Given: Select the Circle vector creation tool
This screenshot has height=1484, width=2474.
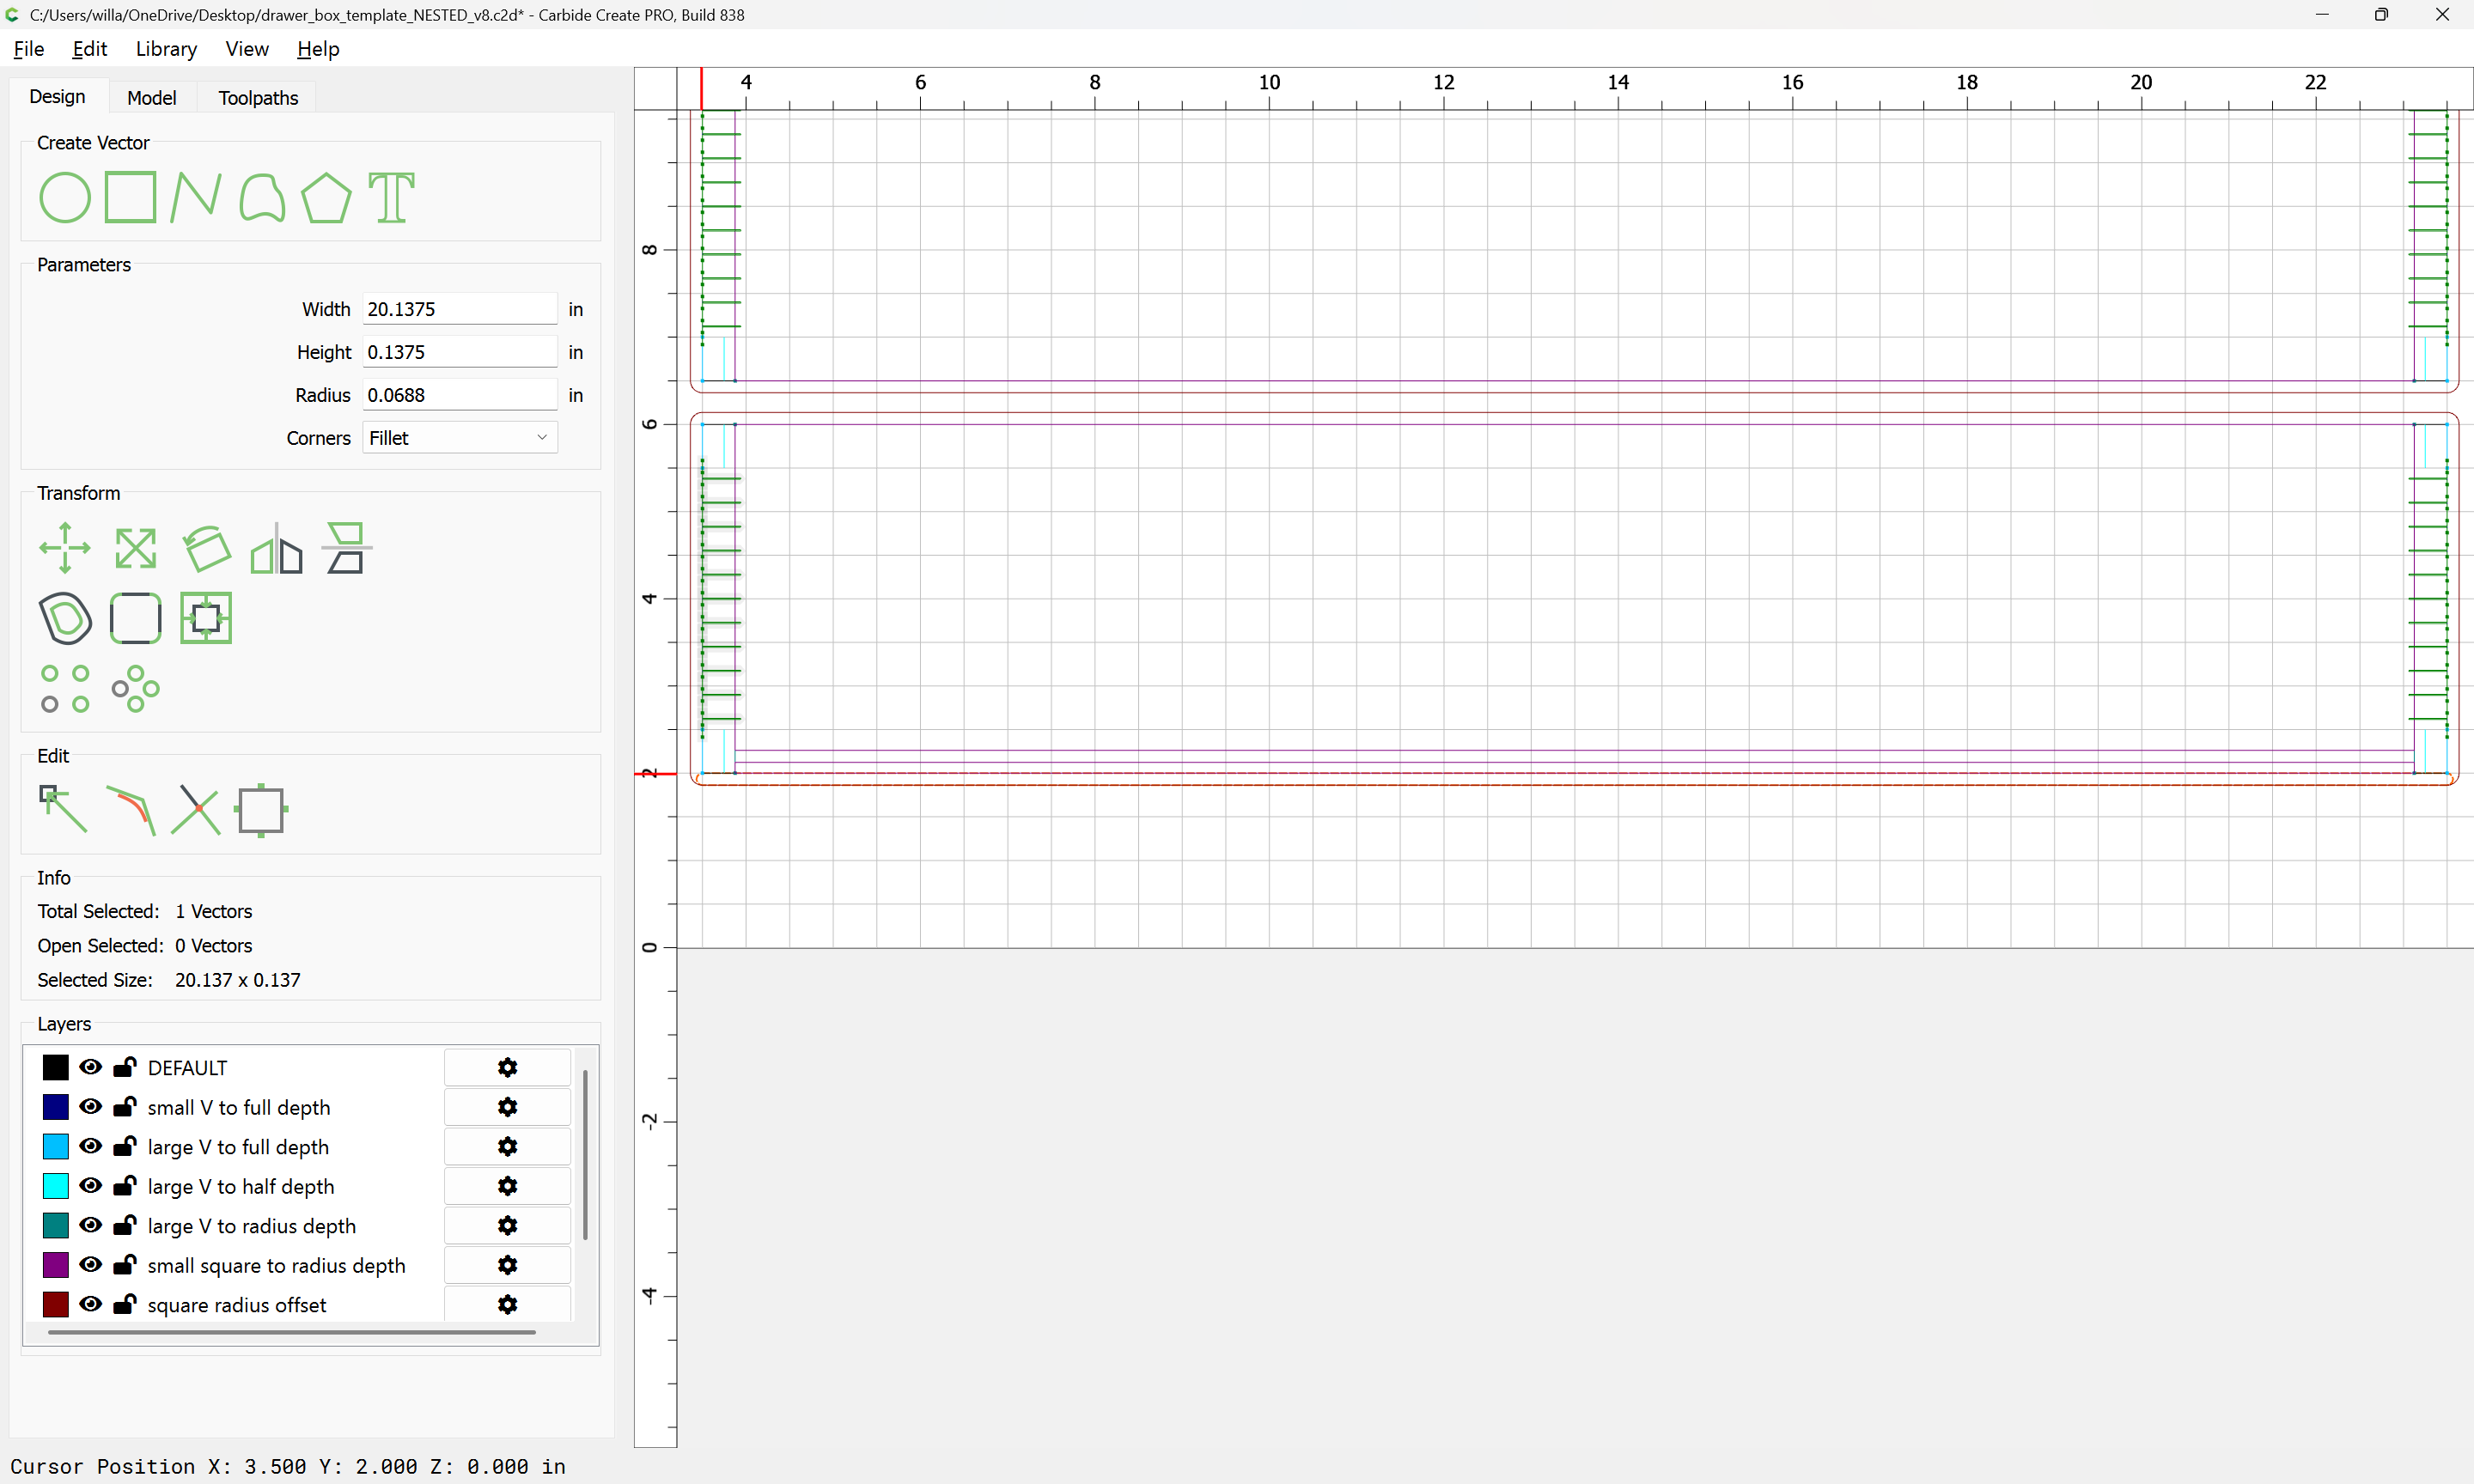Looking at the screenshot, I should pos(65,197).
